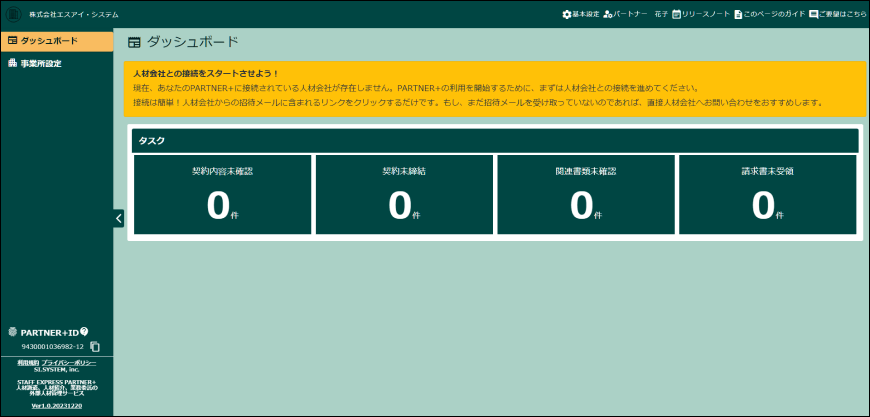Open リリースノート release notes
This screenshot has height=417, width=870.
click(x=701, y=14)
